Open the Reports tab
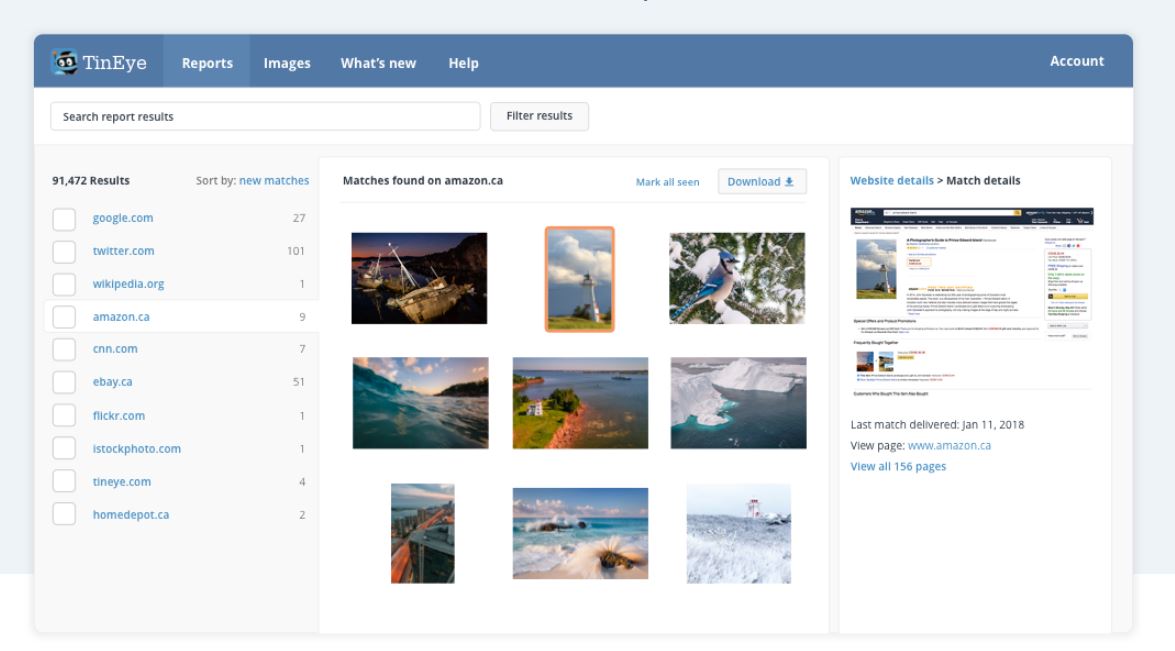Image resolution: width=1175 pixels, height=651 pixels. pos(207,63)
